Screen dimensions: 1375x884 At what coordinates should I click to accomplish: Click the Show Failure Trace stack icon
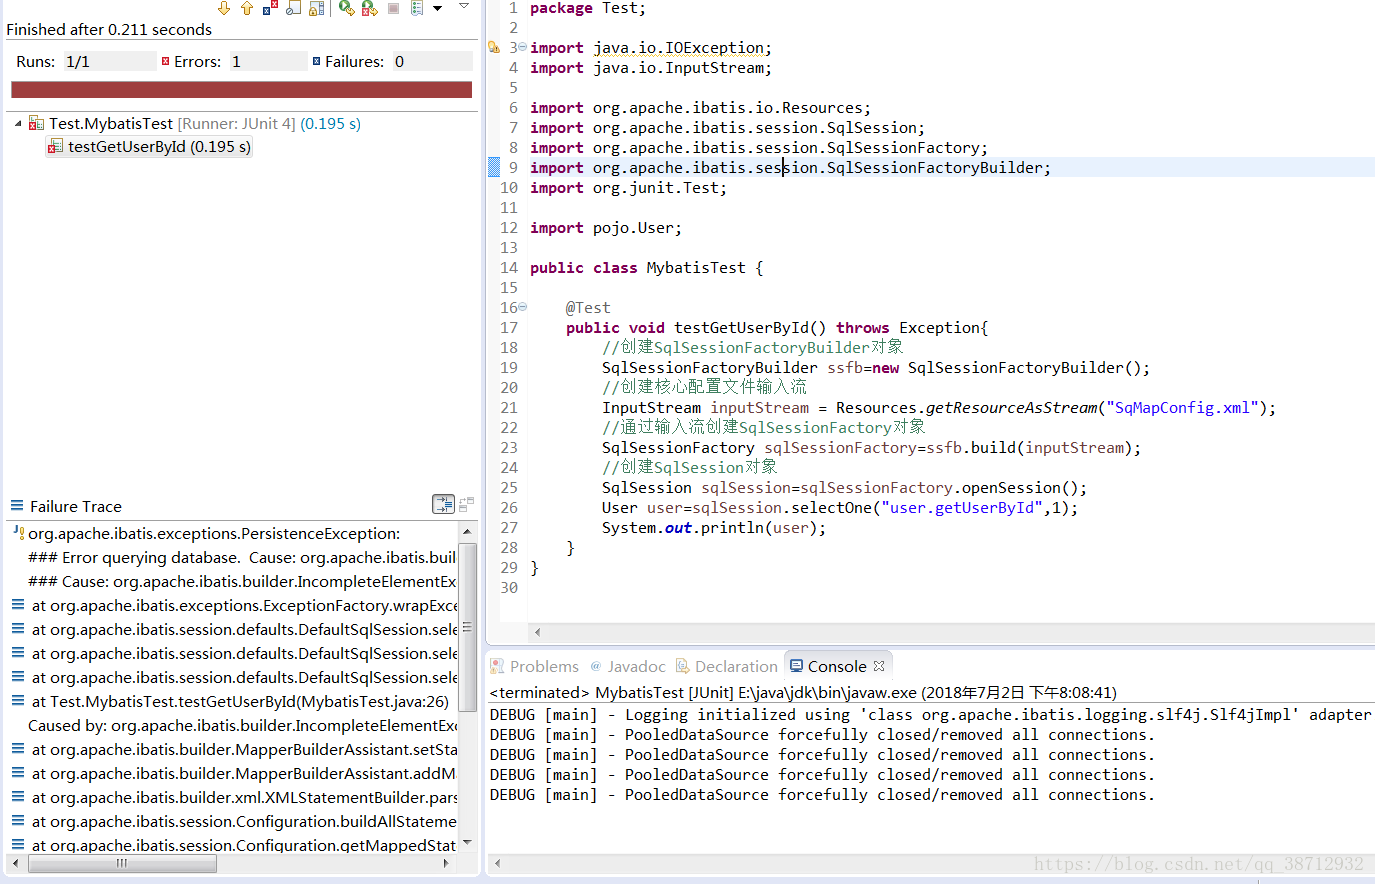pyautogui.click(x=443, y=504)
